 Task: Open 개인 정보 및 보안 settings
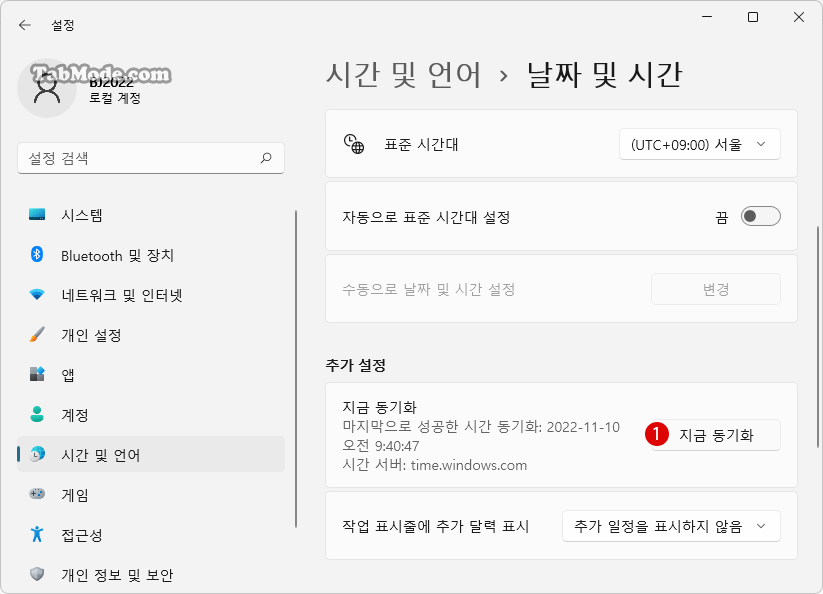point(151,574)
